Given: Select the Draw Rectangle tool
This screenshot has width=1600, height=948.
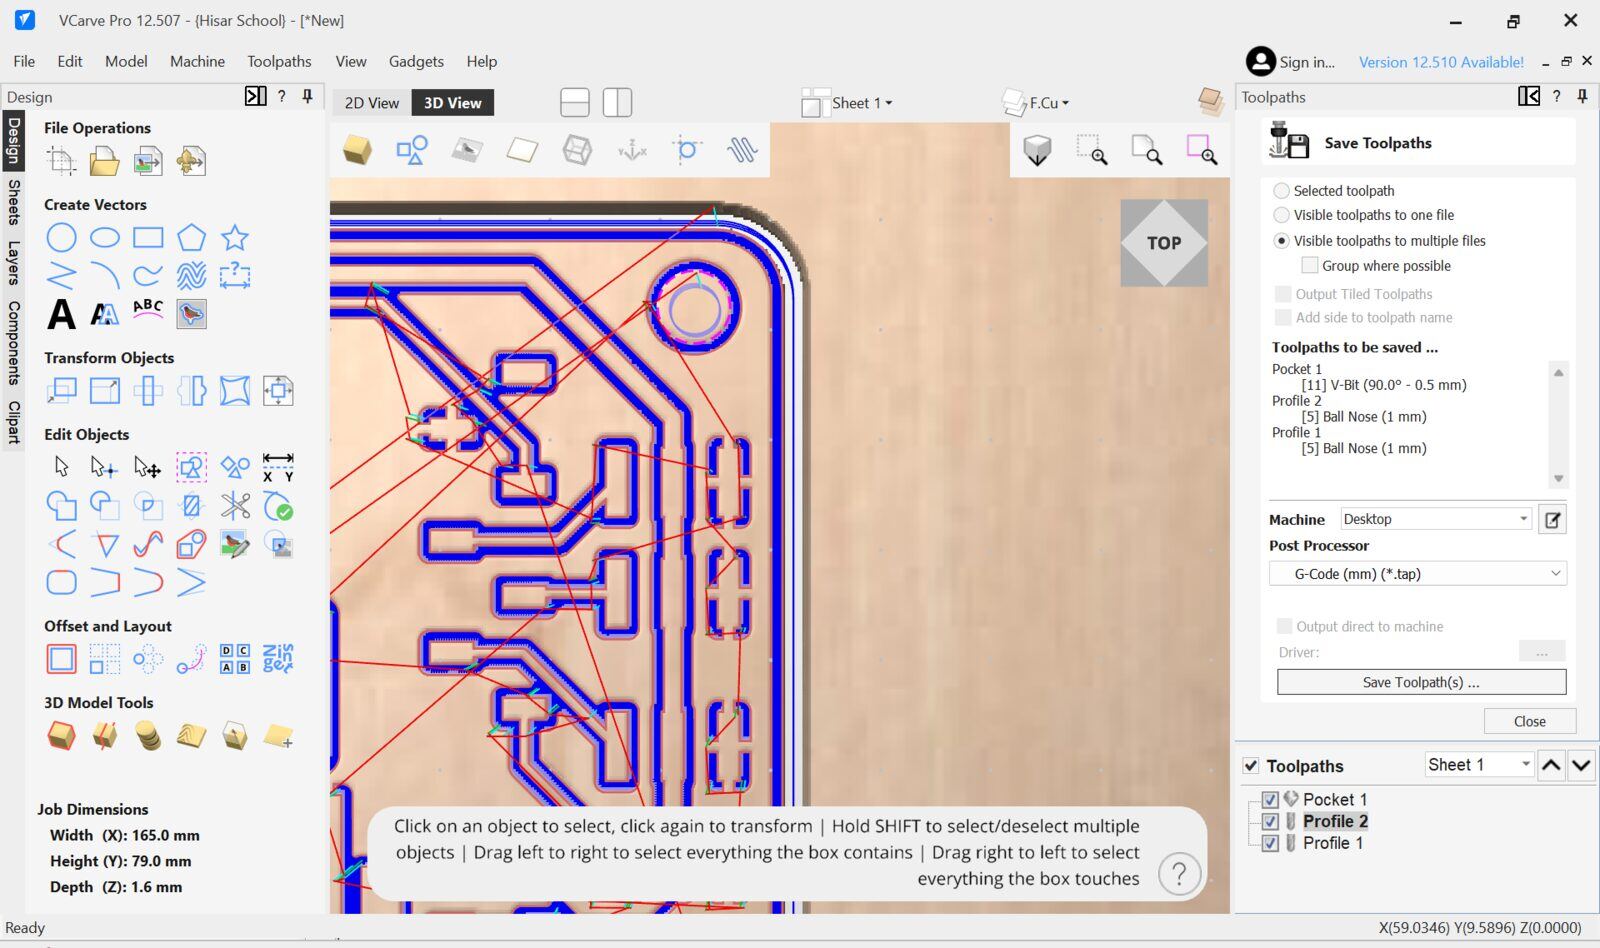Looking at the screenshot, I should click(x=148, y=237).
